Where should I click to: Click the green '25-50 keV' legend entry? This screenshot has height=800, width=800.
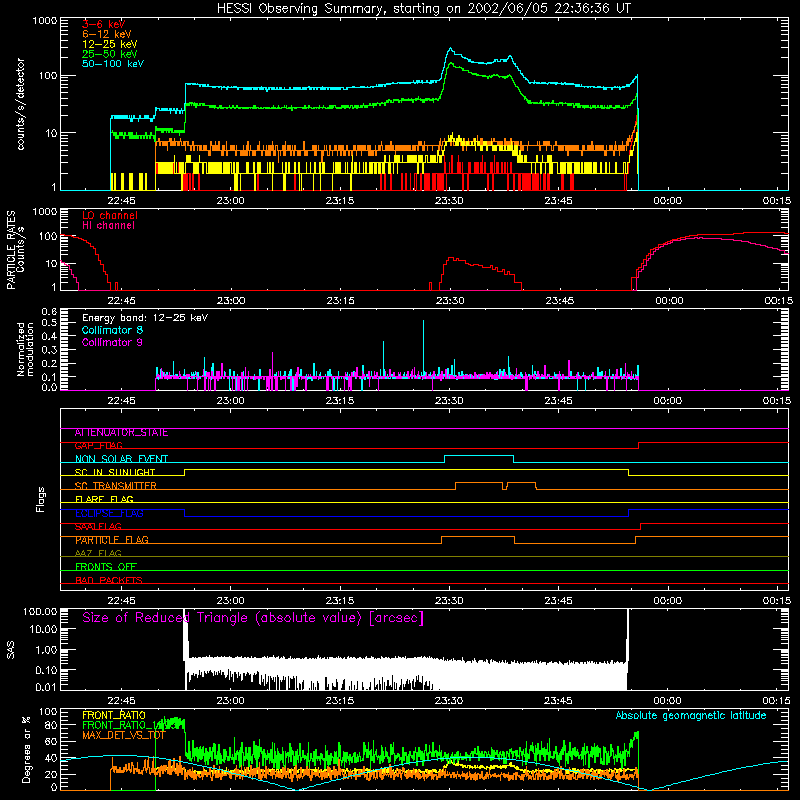(x=109, y=54)
